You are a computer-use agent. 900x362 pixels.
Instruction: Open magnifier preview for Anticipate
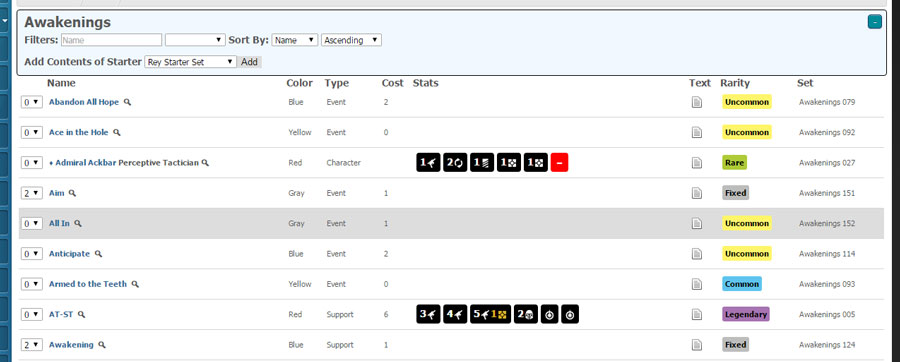tap(98, 254)
